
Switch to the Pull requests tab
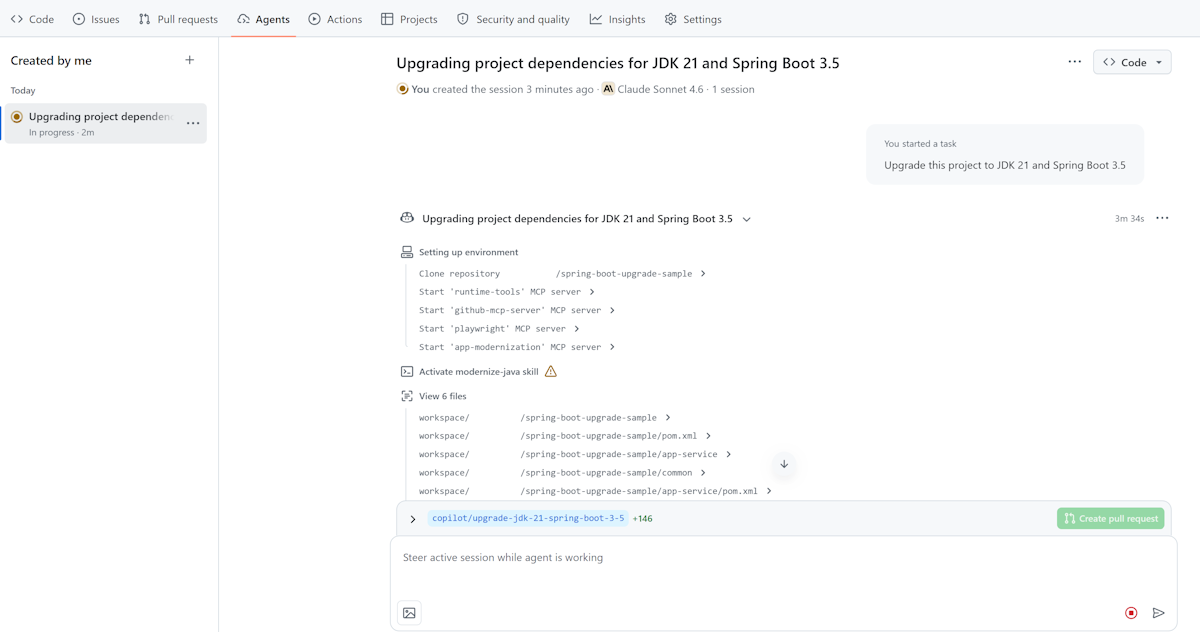coord(178,19)
